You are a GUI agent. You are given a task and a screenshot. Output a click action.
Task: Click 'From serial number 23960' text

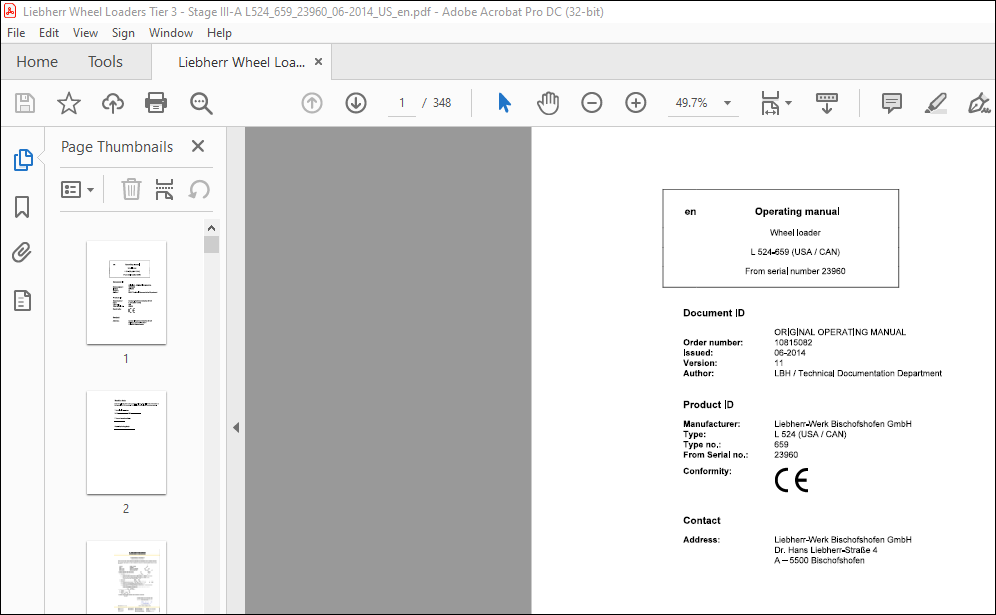(795, 271)
